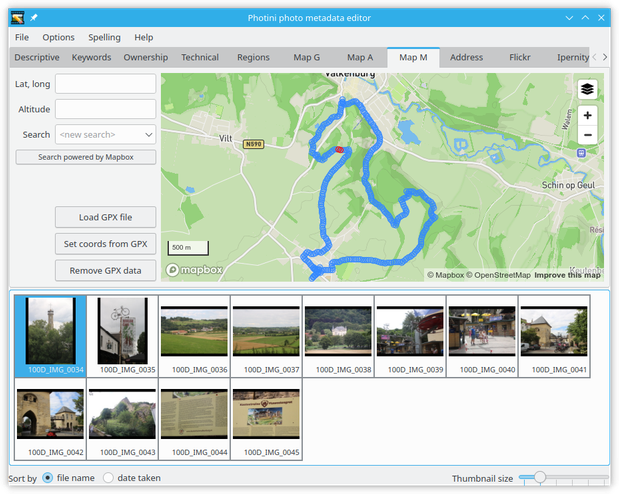Viewport: 619px width, 494px height.
Task: Switch to the Ownership tab
Action: coord(146,58)
